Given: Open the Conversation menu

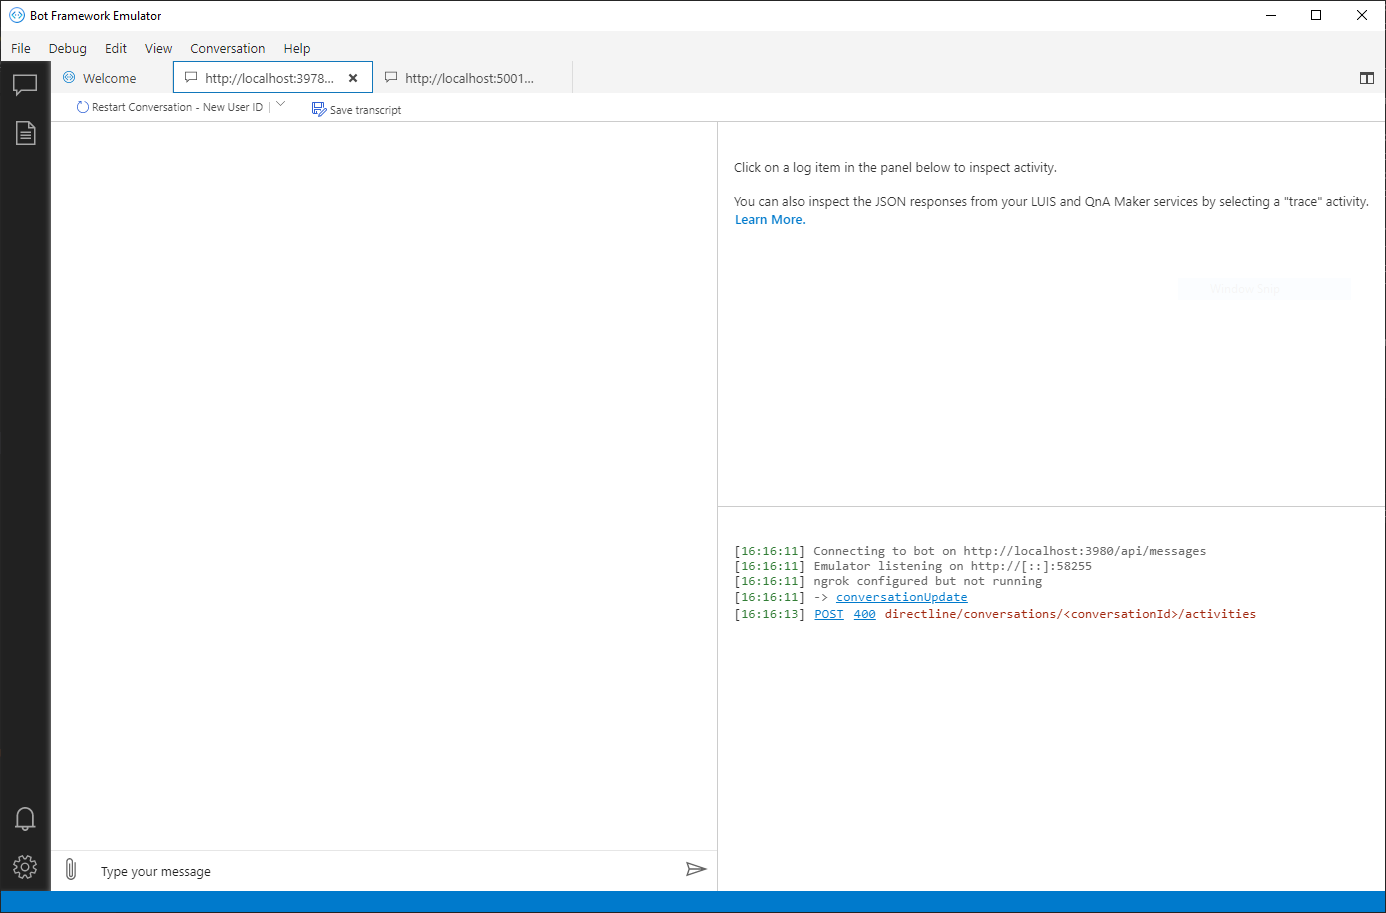Looking at the screenshot, I should click(227, 48).
